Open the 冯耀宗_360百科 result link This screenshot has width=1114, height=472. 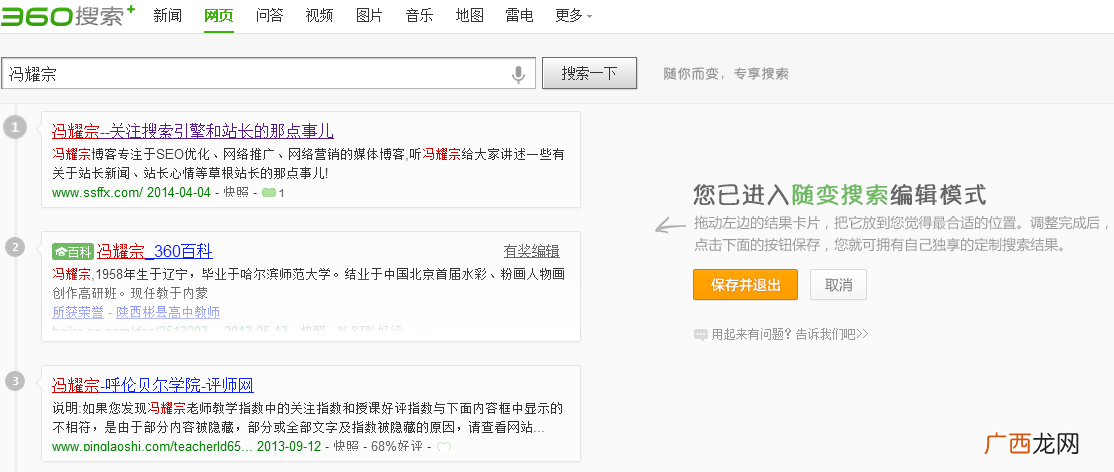click(x=154, y=251)
